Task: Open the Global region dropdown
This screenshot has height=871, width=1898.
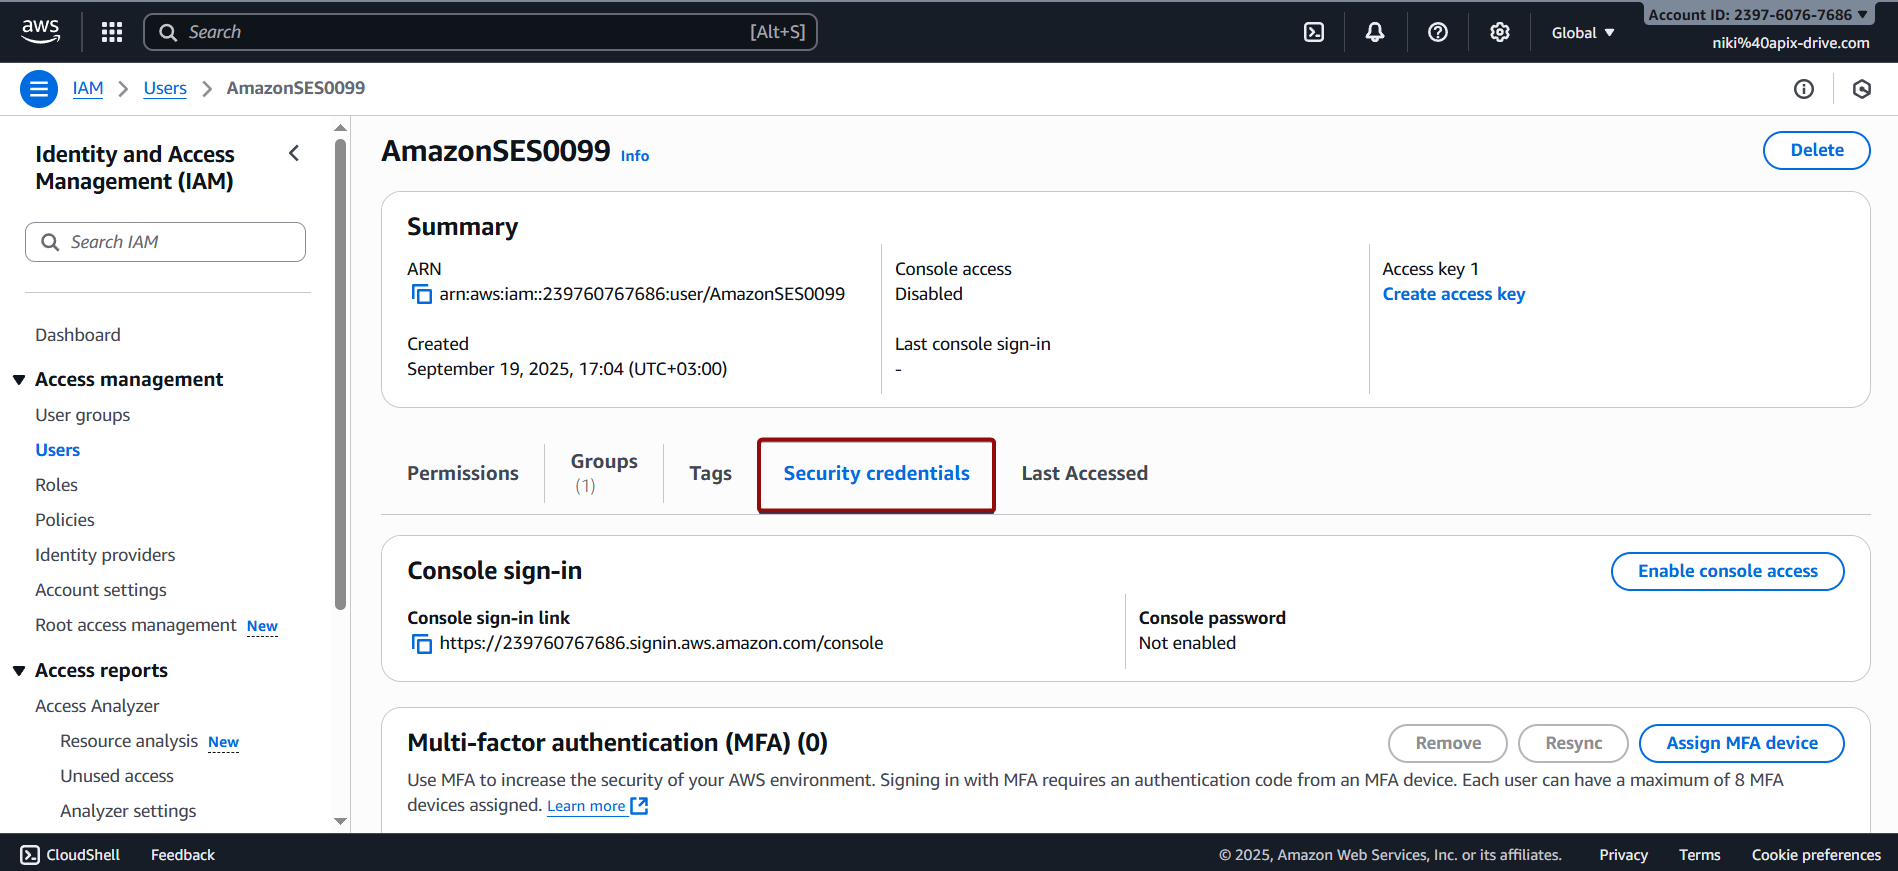Action: (1582, 33)
